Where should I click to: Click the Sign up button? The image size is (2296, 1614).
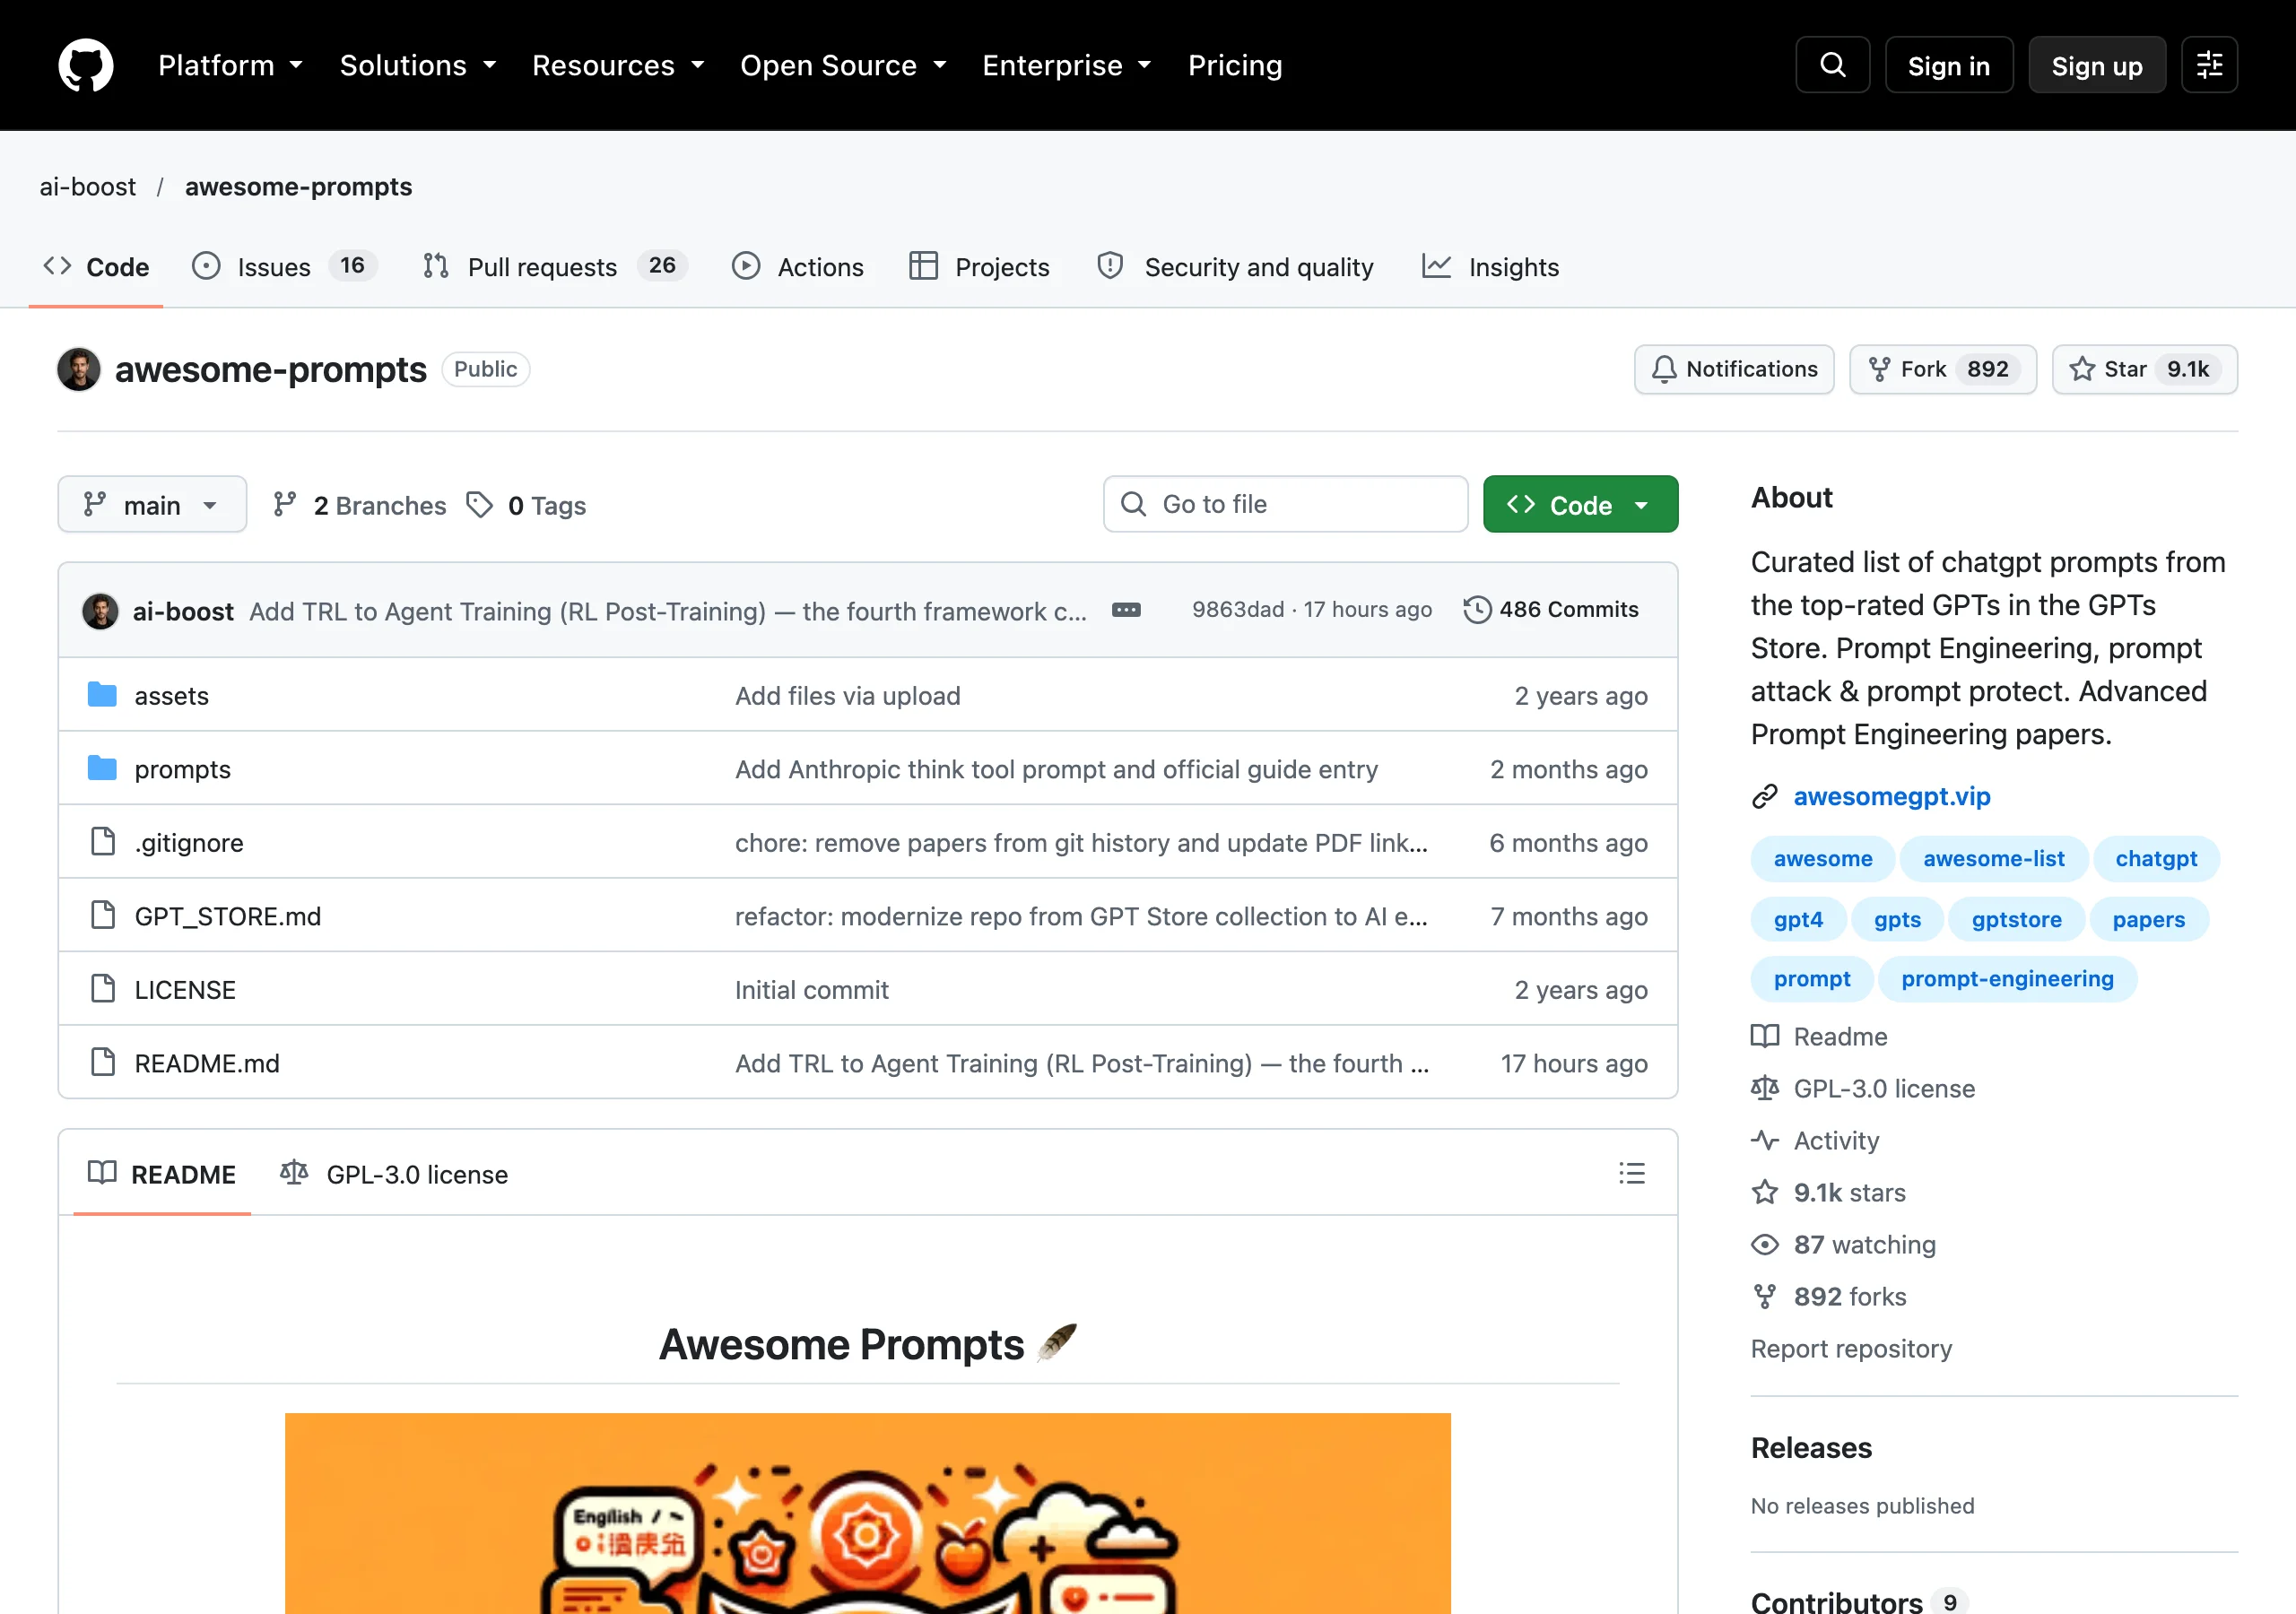(2097, 65)
